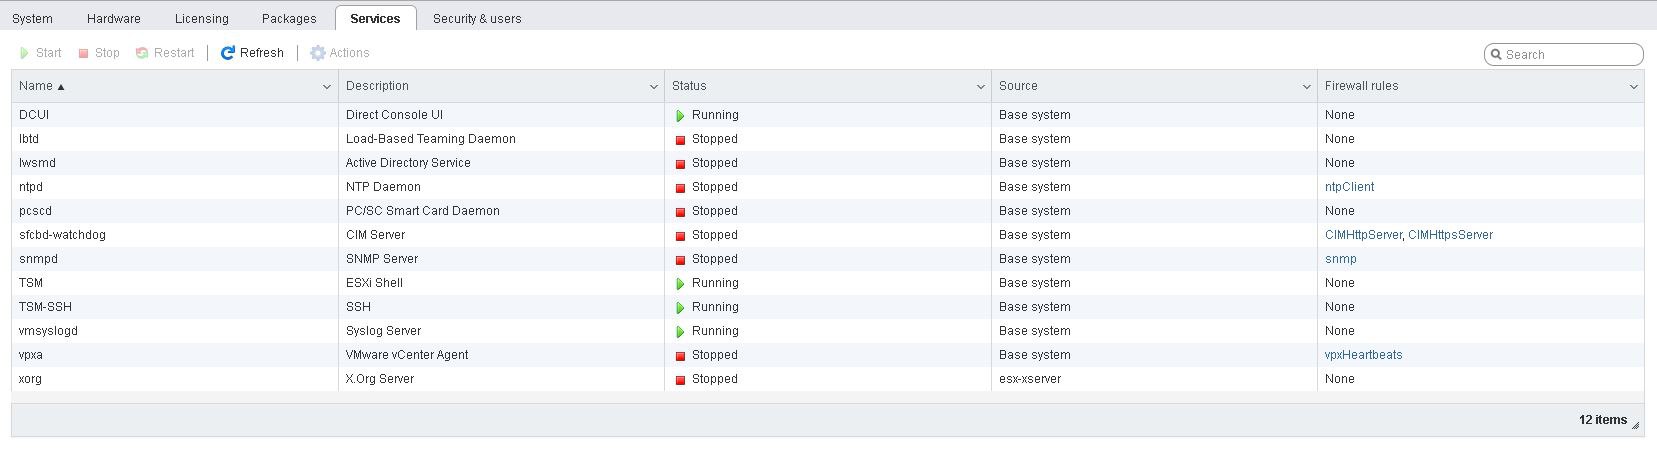Click the green running icon for SSH
Viewport: 1657px width, 470px height.
[680, 308]
